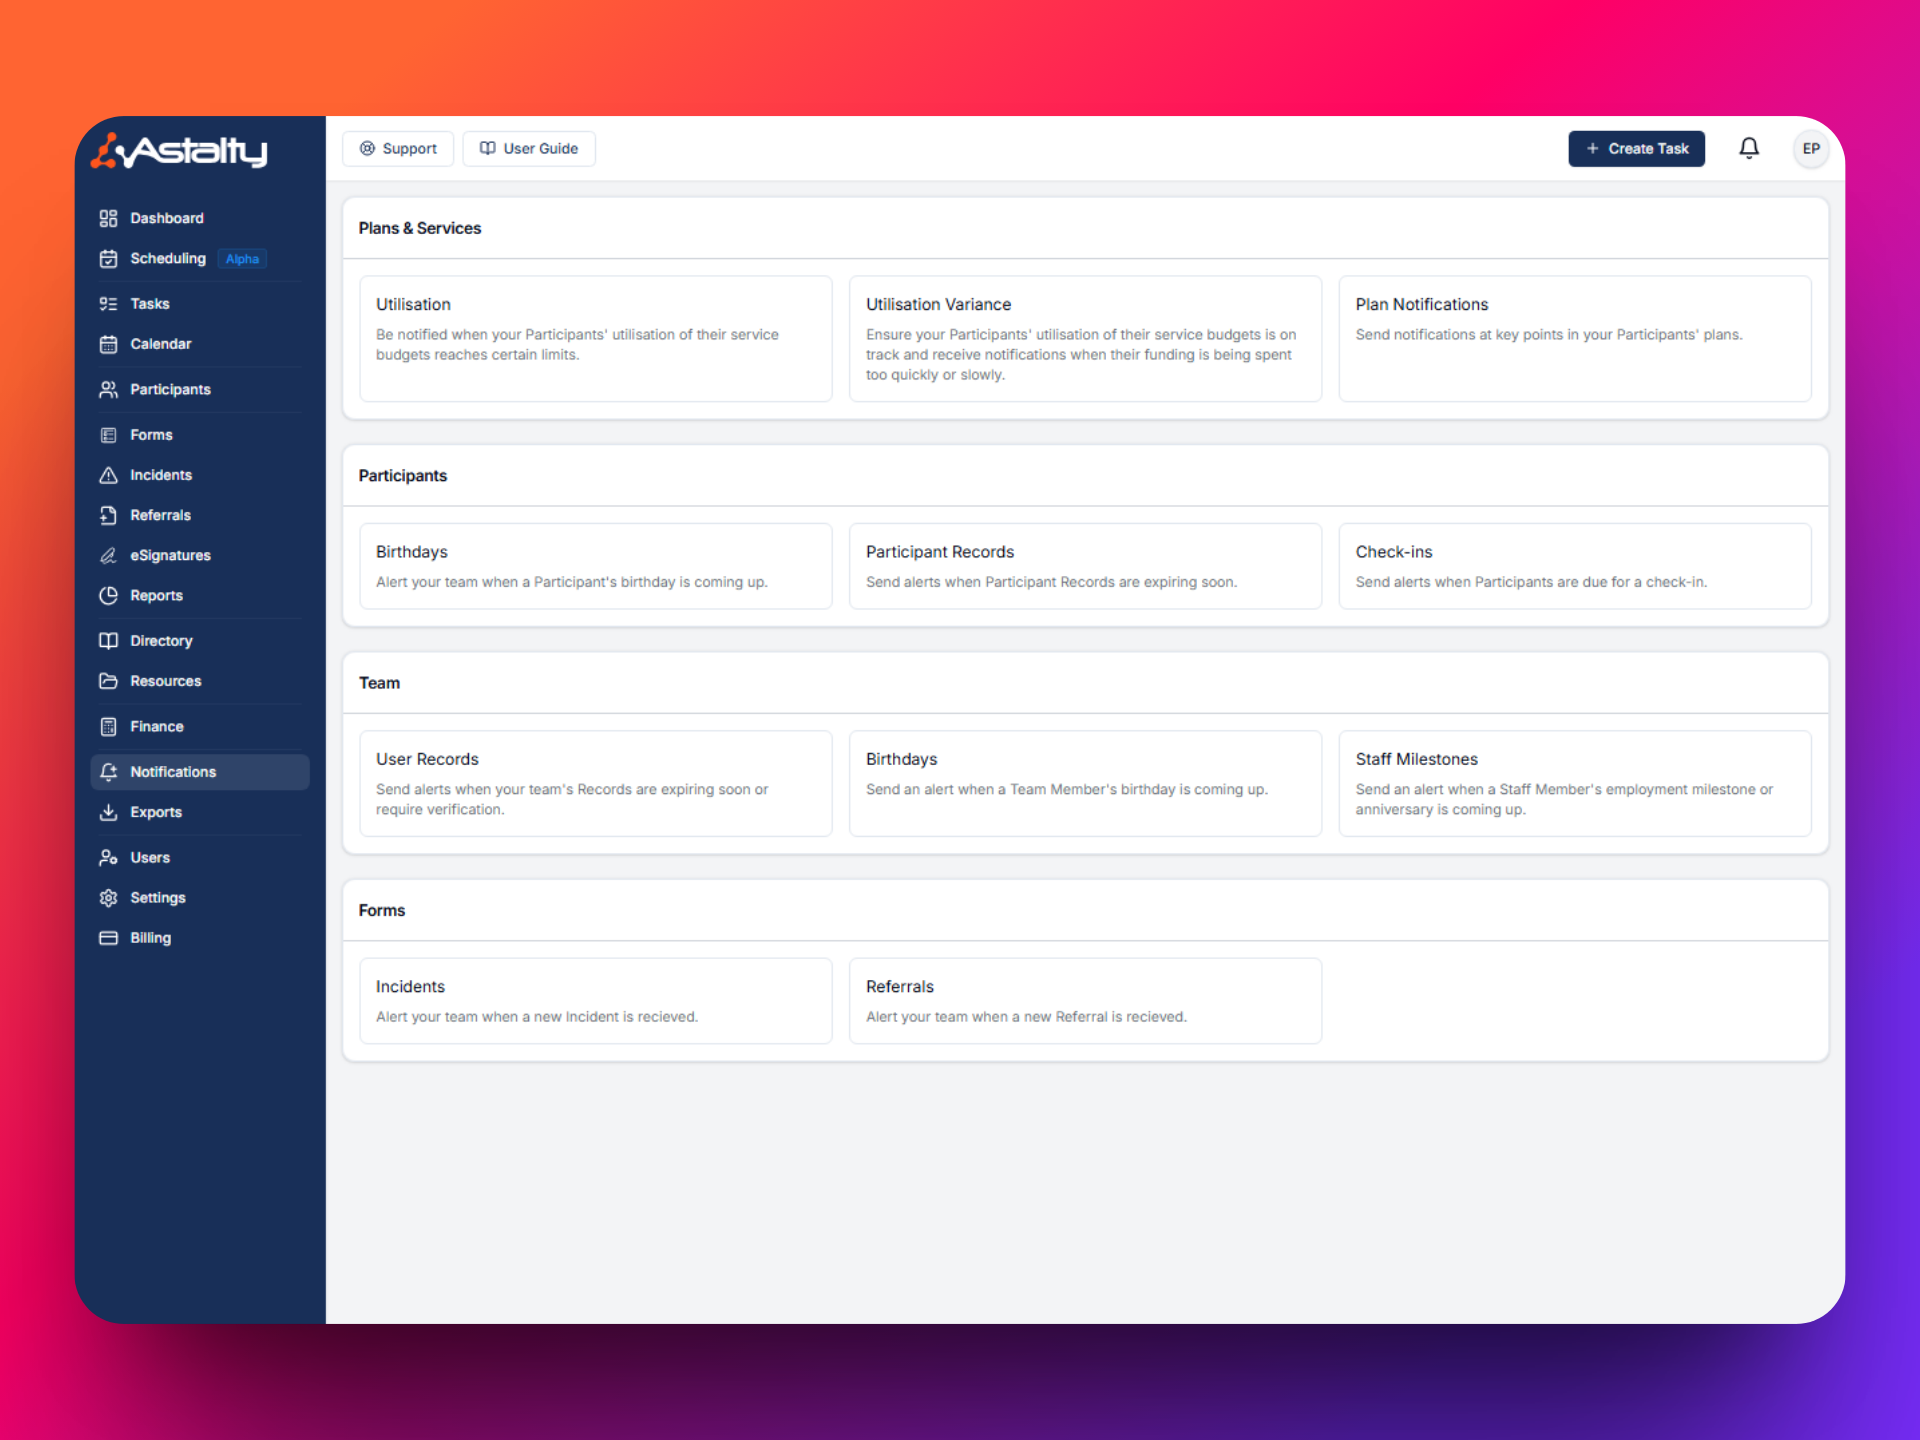1920x1440 pixels.
Task: Click the Exports download icon
Action: click(x=109, y=811)
